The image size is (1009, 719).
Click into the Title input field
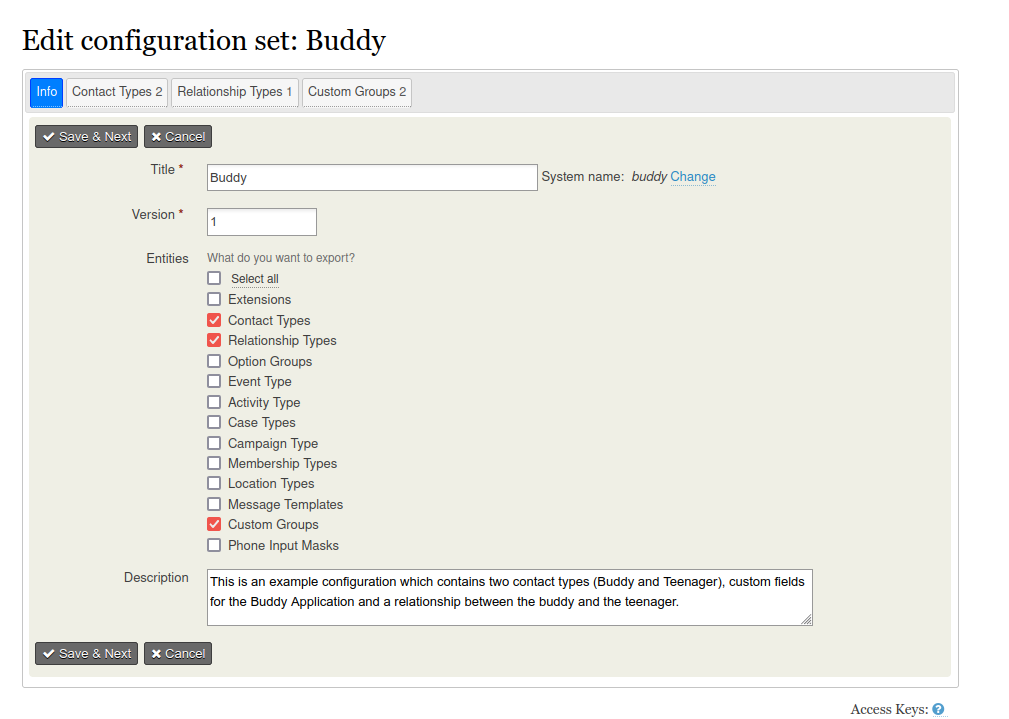372,178
